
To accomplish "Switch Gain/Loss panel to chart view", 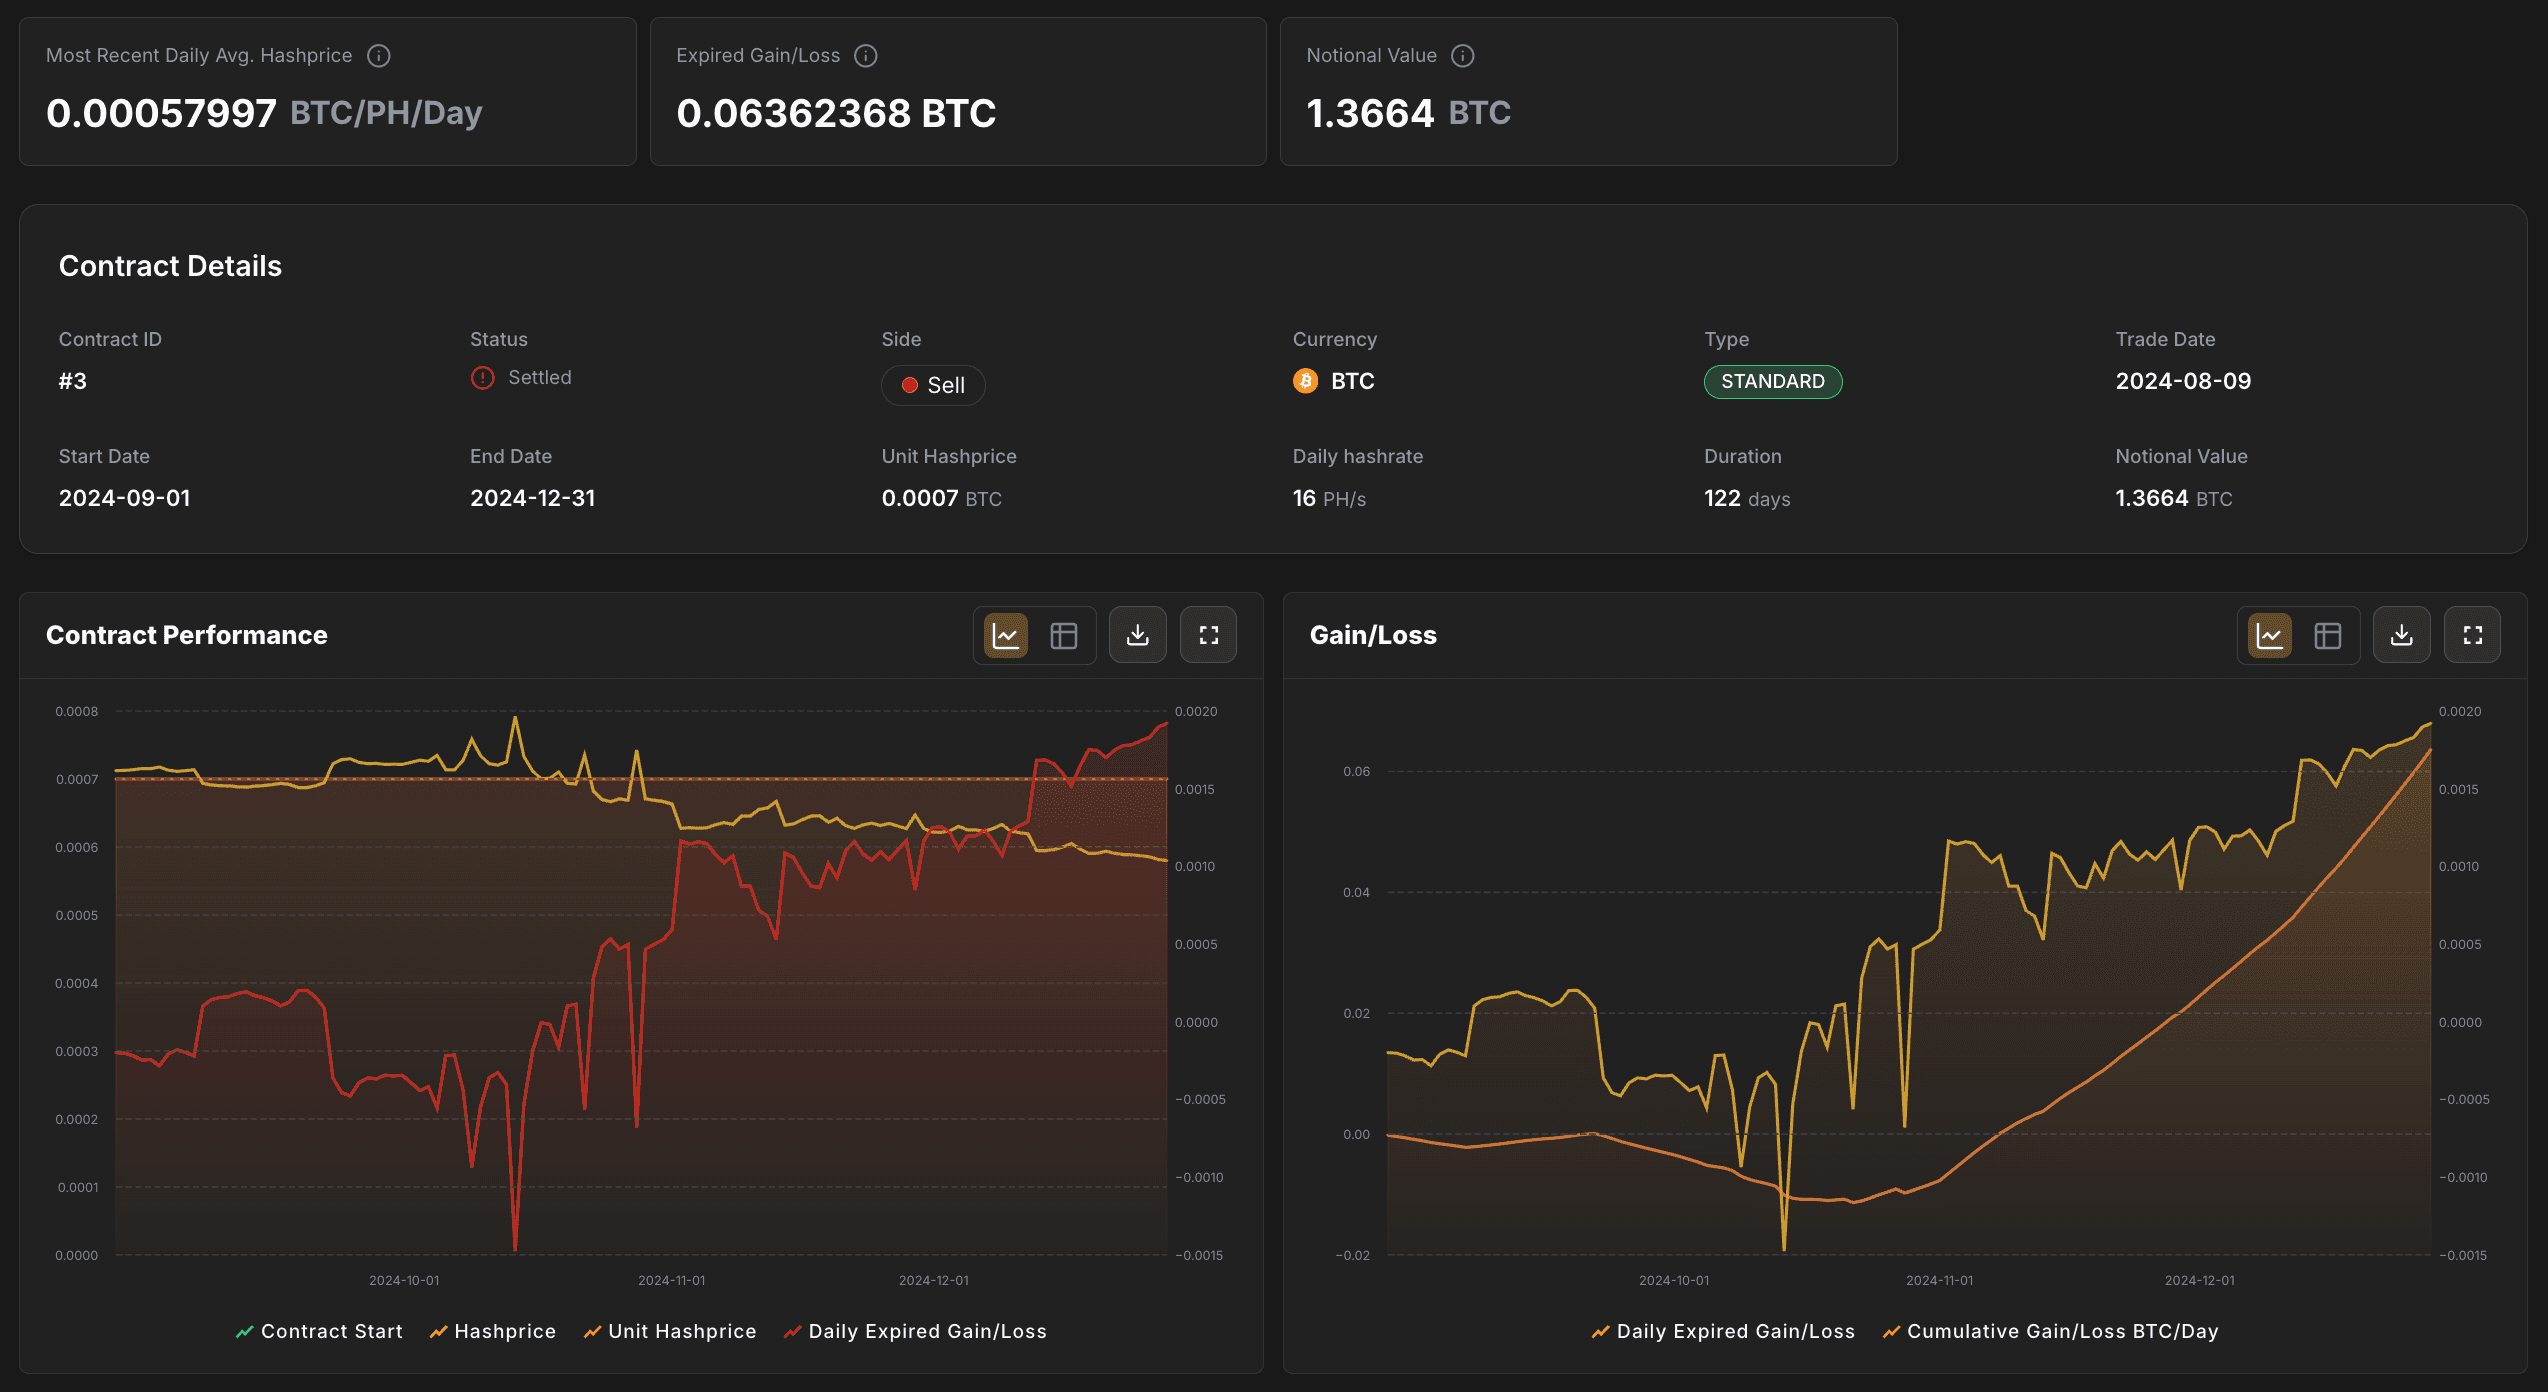I will (x=2270, y=635).
